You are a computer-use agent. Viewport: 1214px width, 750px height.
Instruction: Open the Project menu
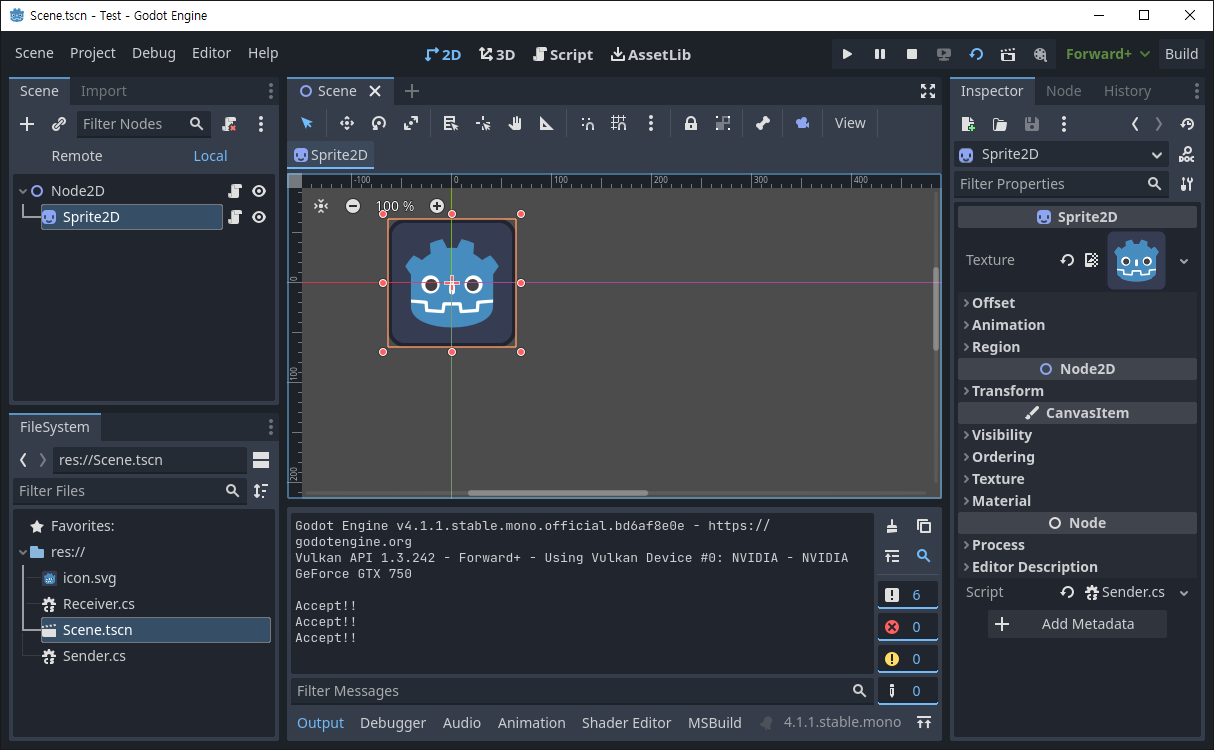click(93, 53)
